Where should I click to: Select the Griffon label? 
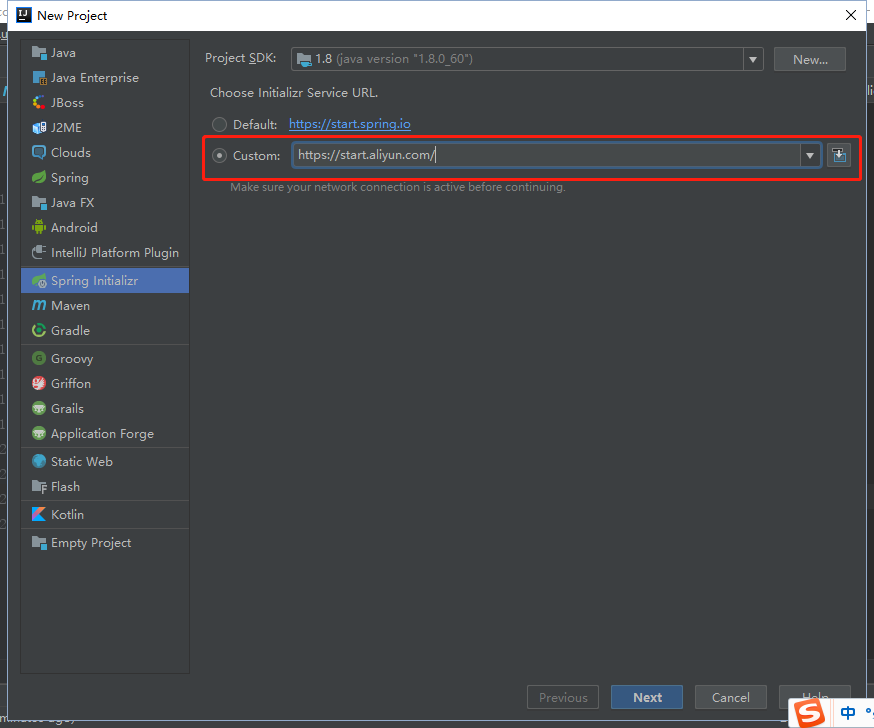click(71, 384)
